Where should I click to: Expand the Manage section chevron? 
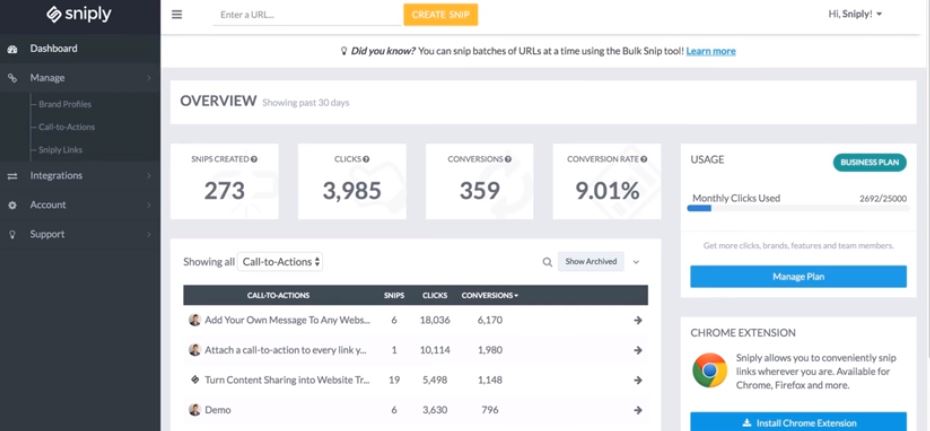[x=149, y=78]
